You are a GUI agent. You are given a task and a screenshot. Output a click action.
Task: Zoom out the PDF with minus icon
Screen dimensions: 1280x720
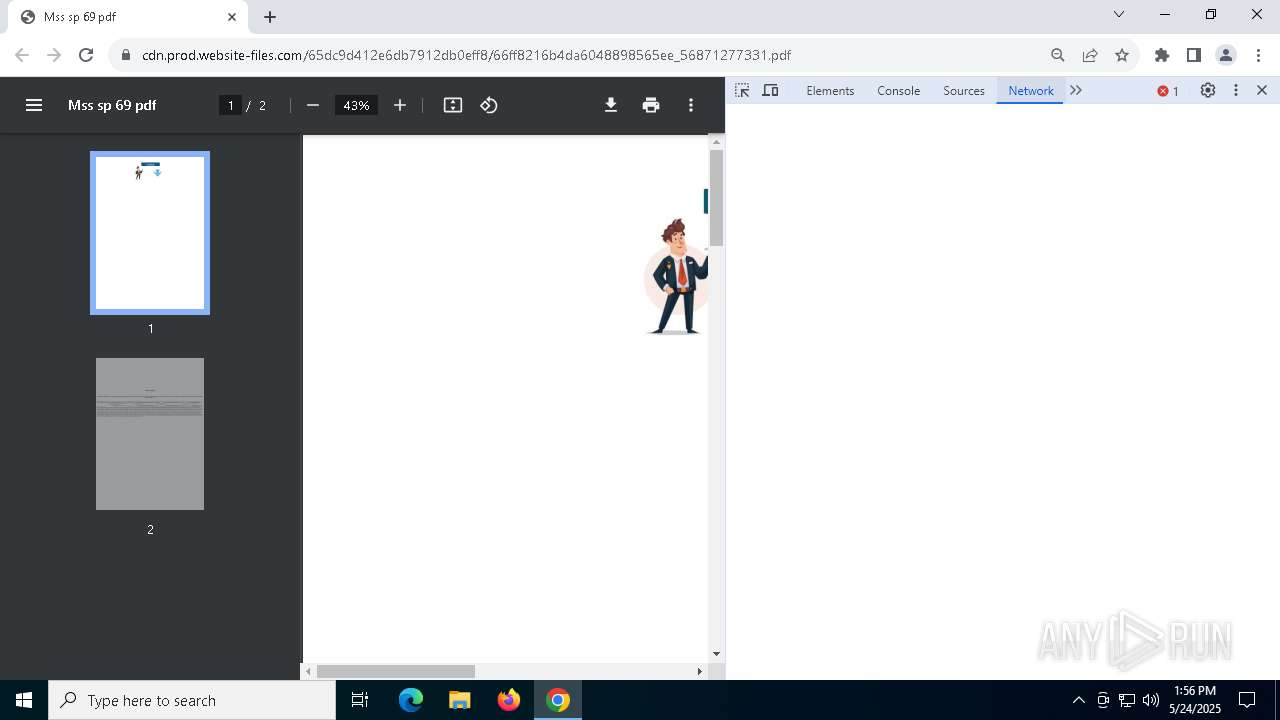[313, 105]
